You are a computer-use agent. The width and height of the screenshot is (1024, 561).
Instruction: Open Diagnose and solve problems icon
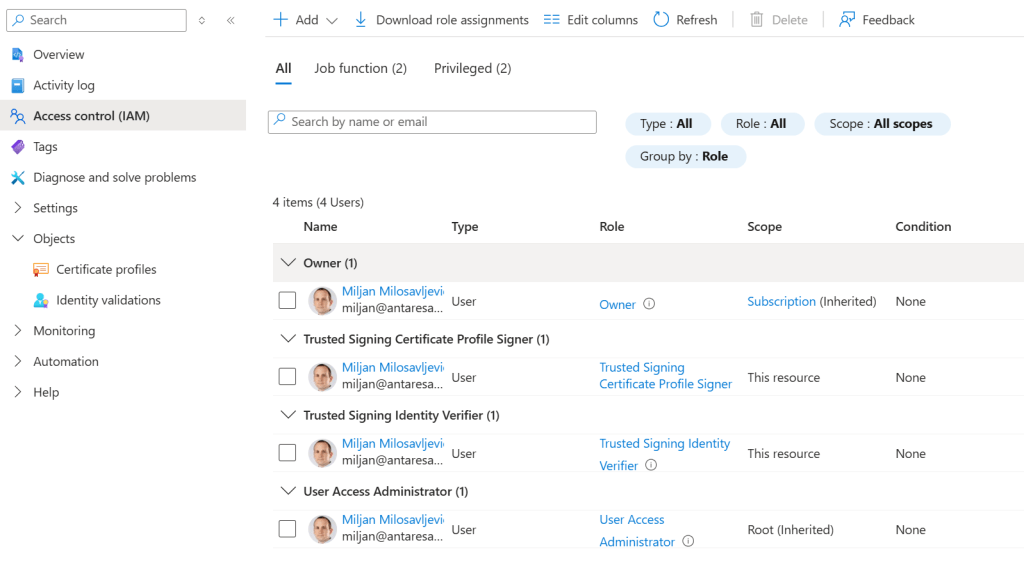click(x=17, y=178)
